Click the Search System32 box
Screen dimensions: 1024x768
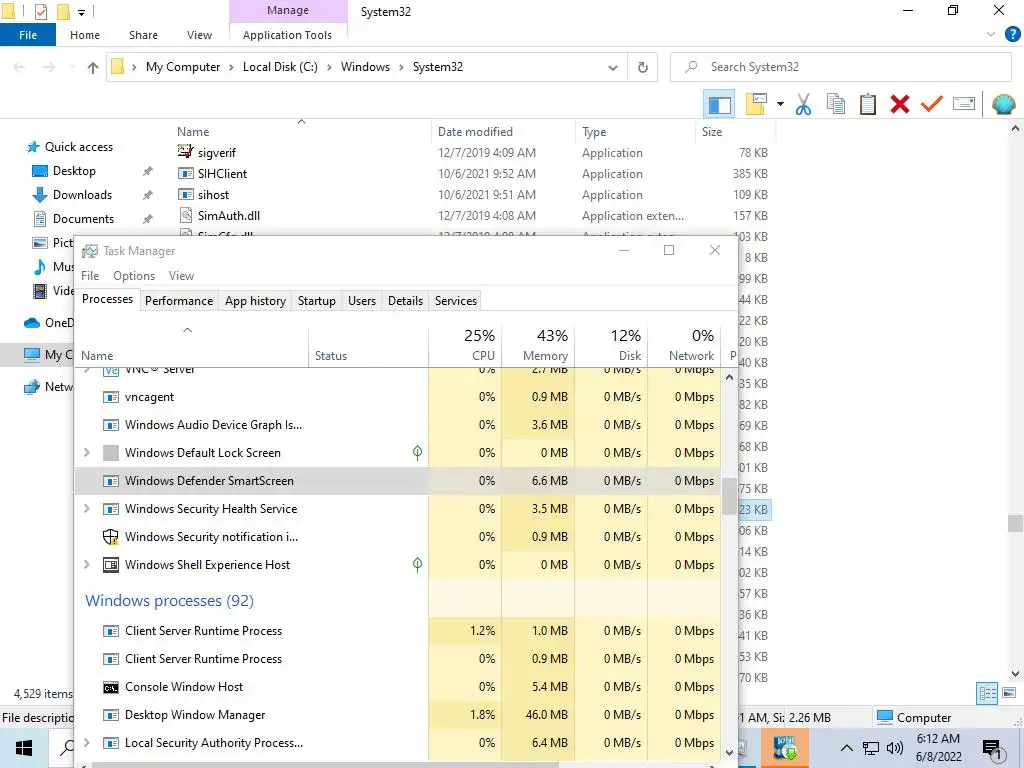pos(841,67)
